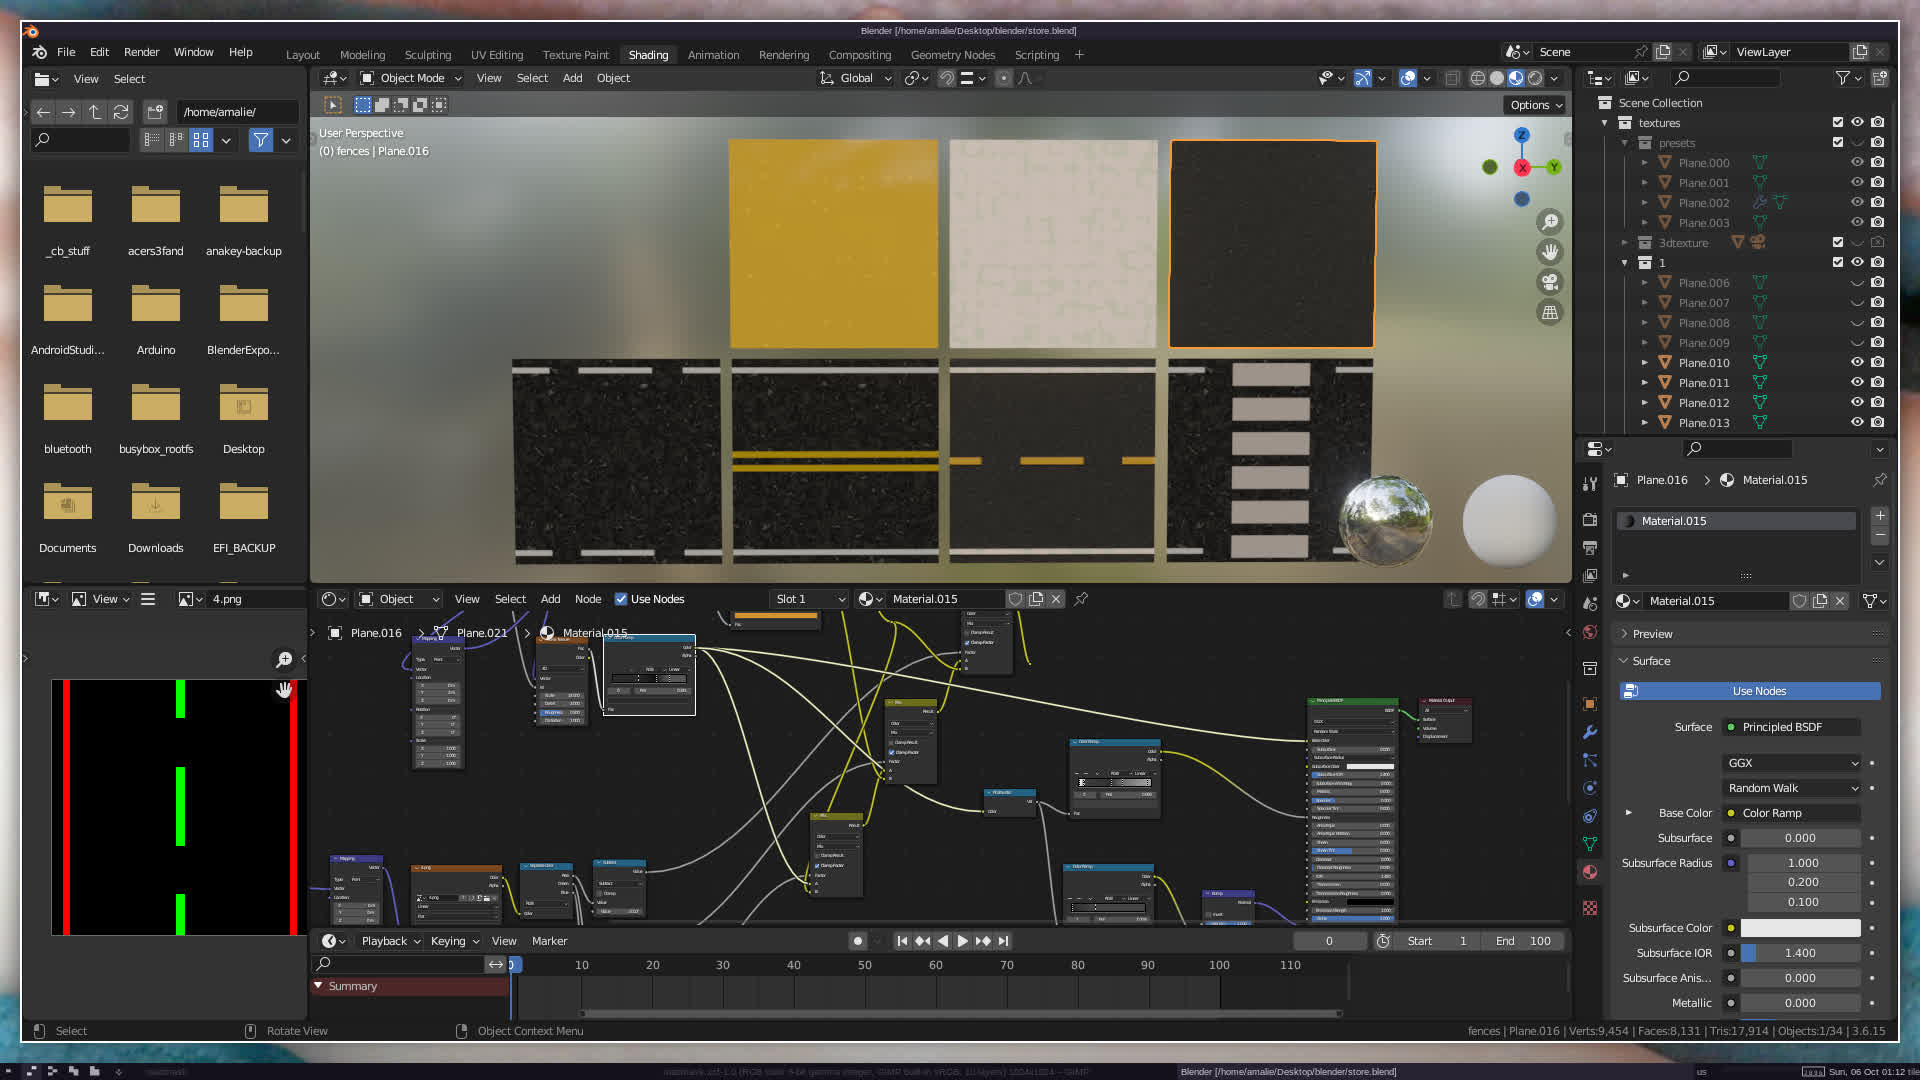This screenshot has height=1080, width=1920.
Task: Open the Render menu
Action: [141, 52]
